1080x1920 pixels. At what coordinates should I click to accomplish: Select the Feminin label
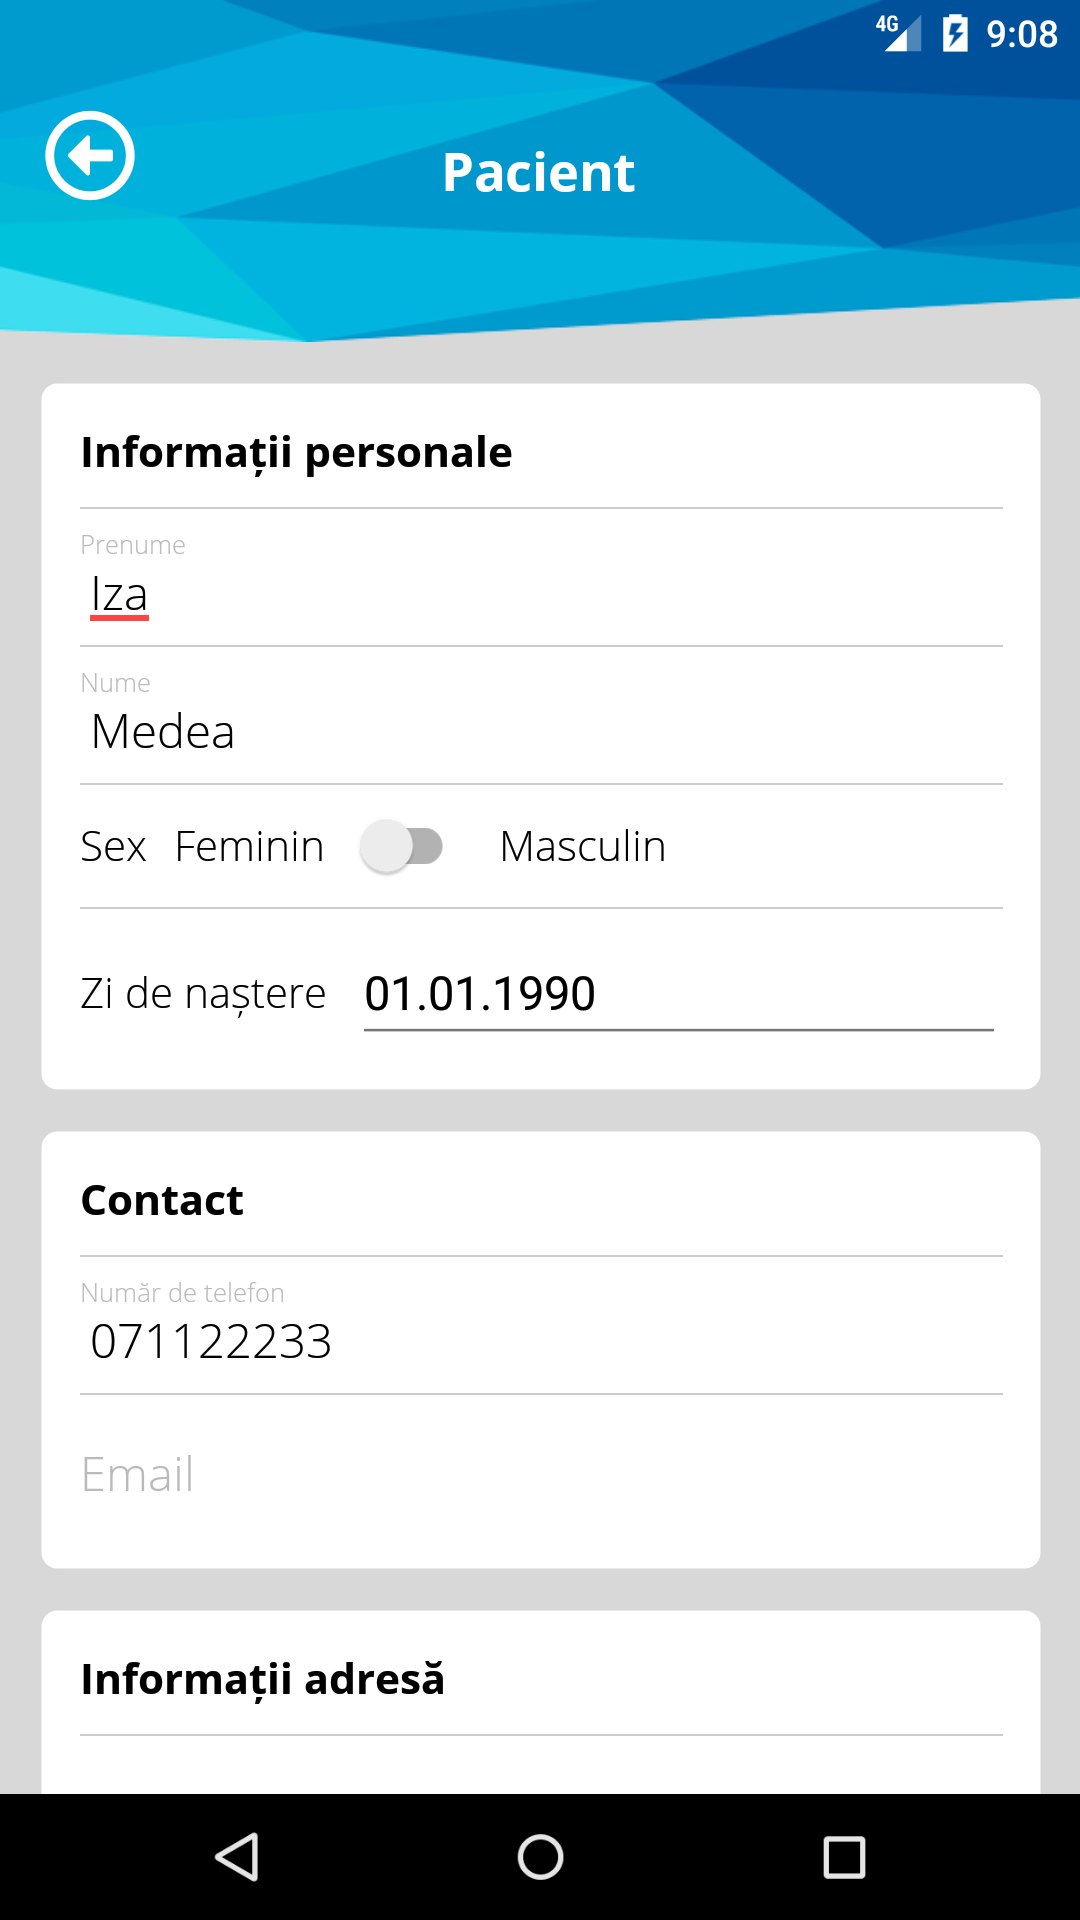pos(249,847)
